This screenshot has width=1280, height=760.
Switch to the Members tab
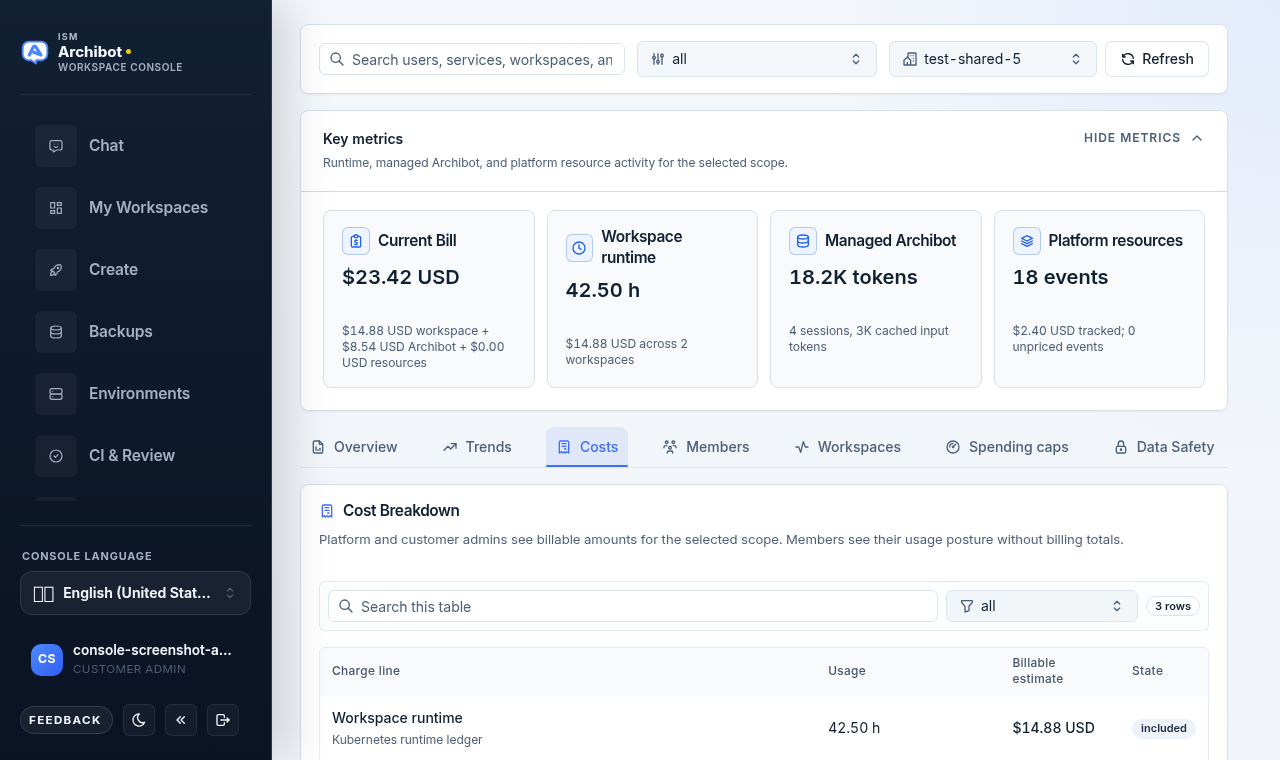click(x=706, y=447)
